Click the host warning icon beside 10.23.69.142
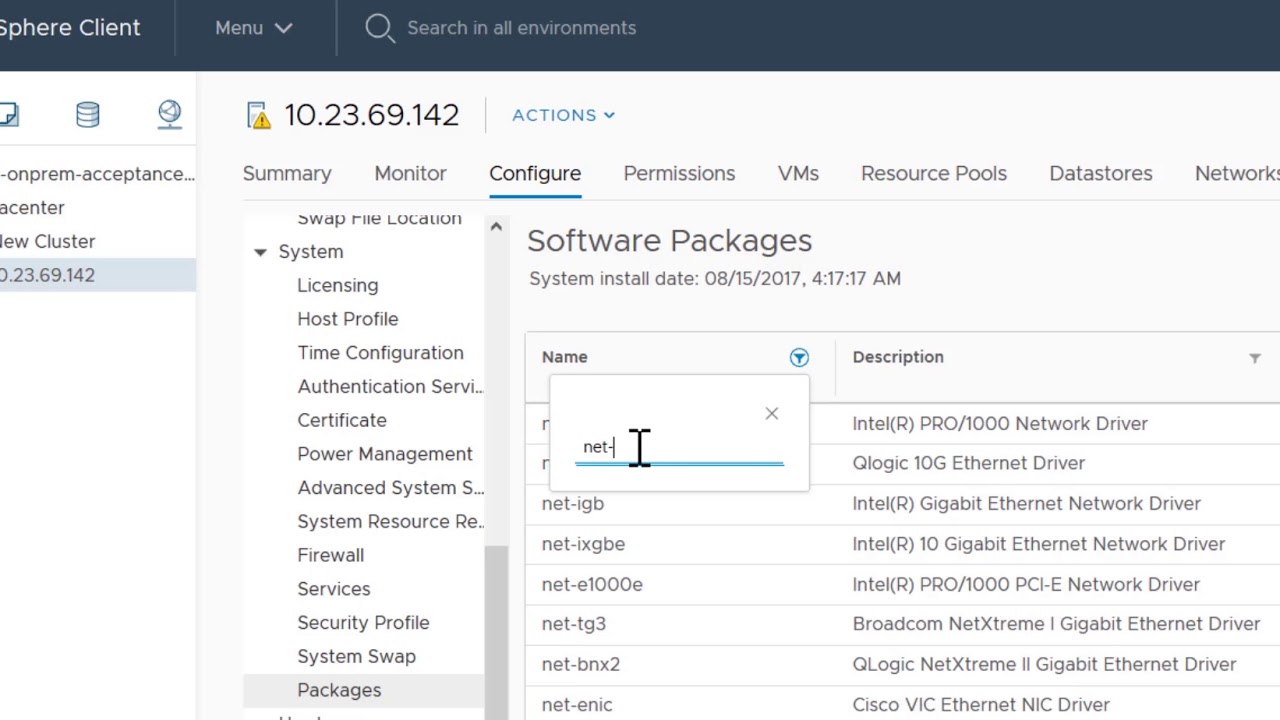The image size is (1280, 720). click(x=258, y=116)
